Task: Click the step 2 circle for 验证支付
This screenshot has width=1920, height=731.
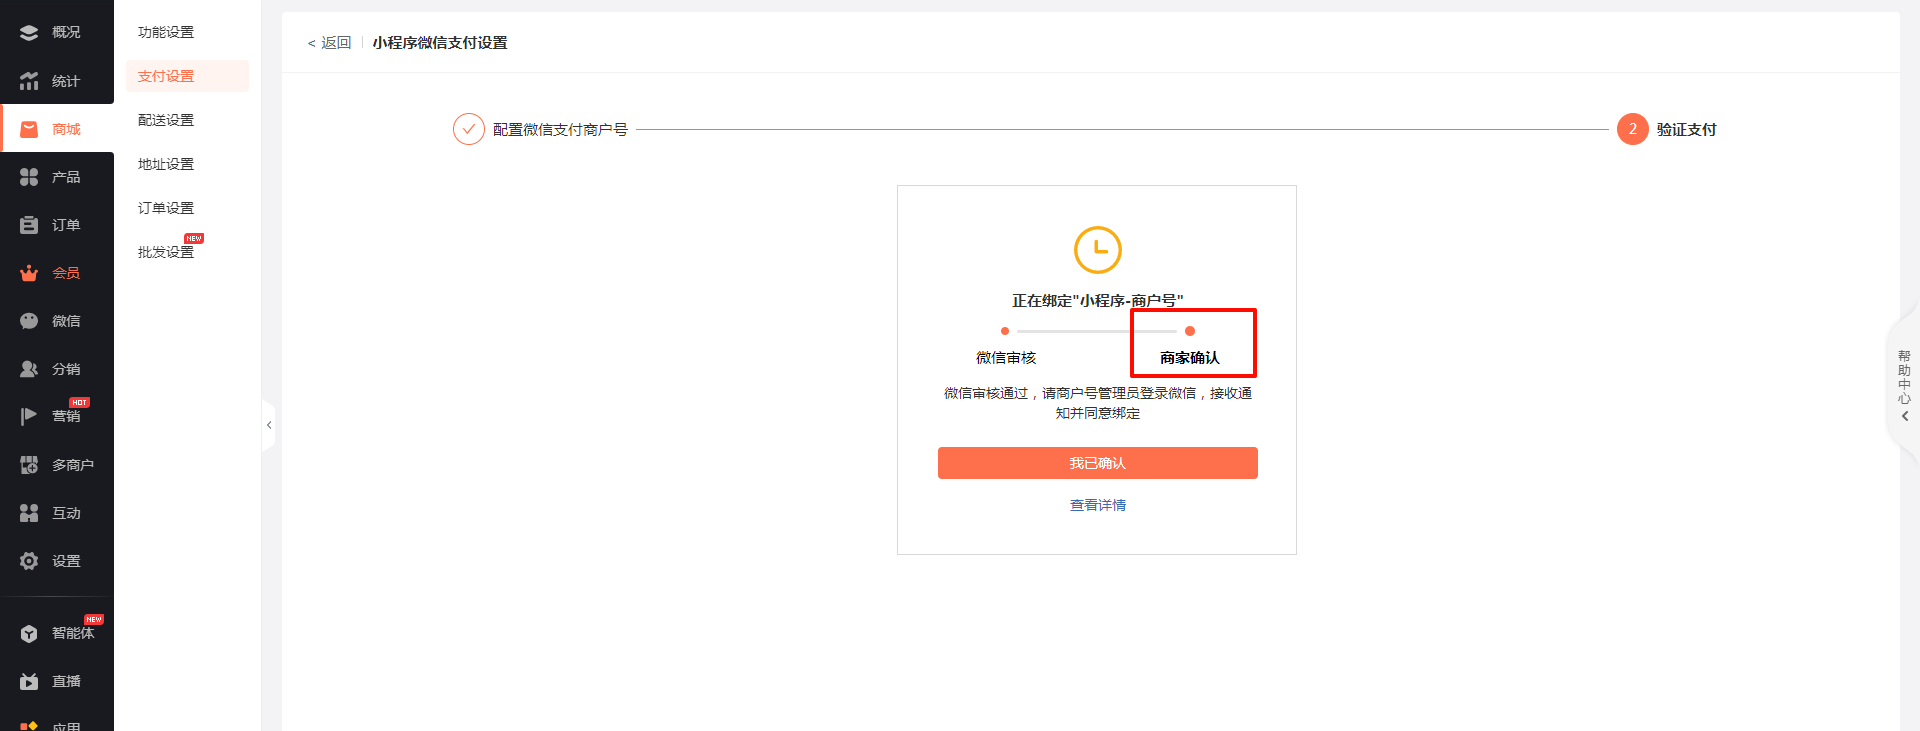Action: coord(1633,129)
